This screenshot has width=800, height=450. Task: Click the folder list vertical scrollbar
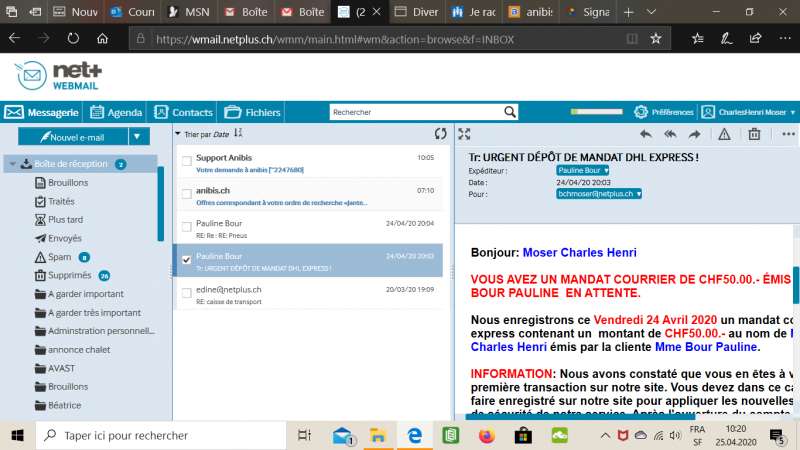pyautogui.click(x=161, y=204)
